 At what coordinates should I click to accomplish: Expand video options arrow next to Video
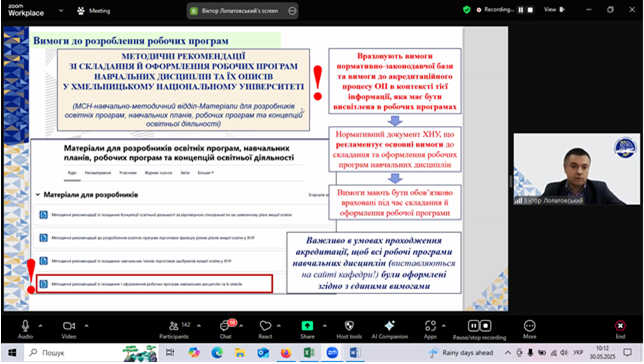(x=86, y=326)
